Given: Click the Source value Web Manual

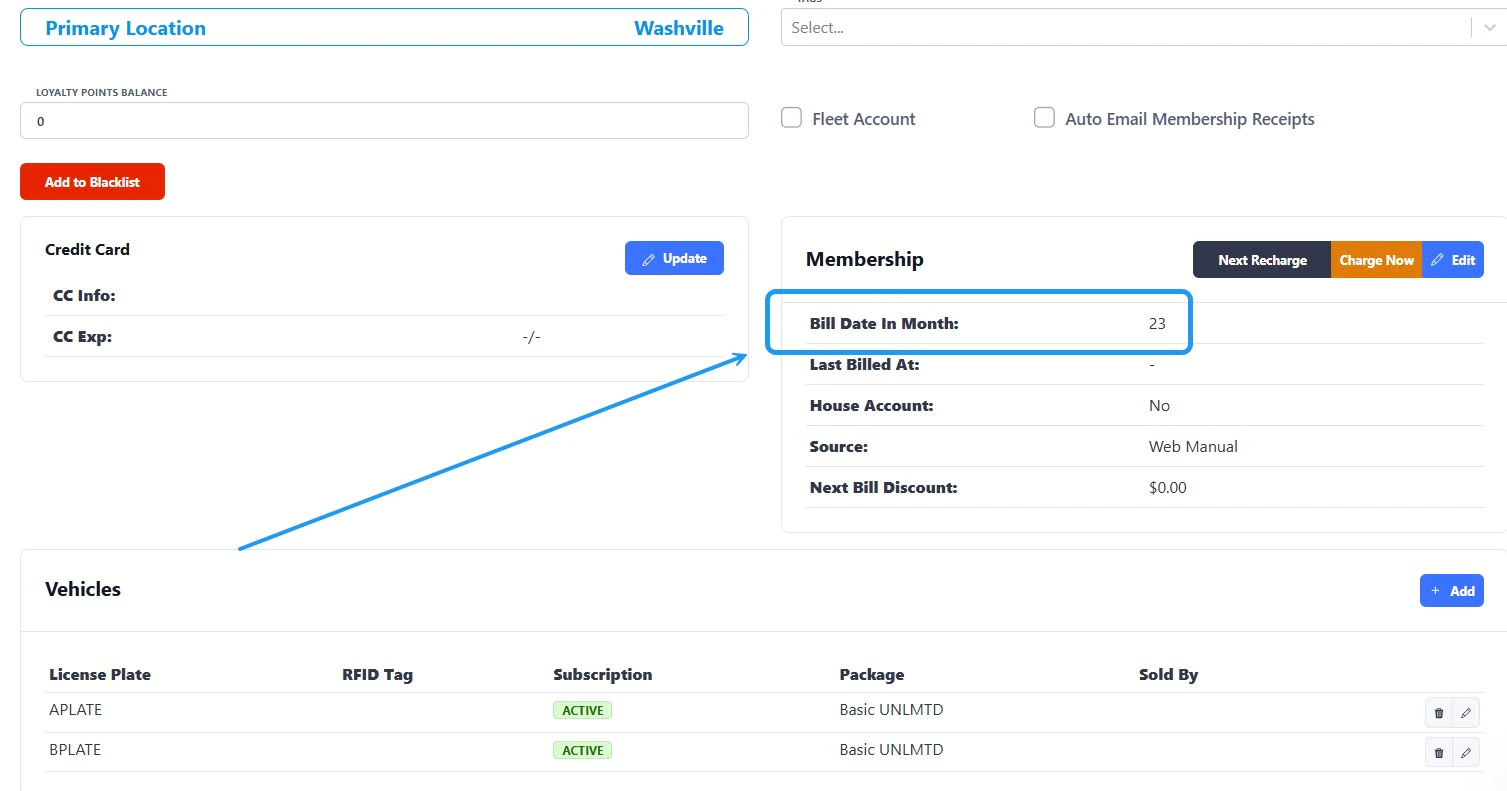Looking at the screenshot, I should pyautogui.click(x=1193, y=447).
